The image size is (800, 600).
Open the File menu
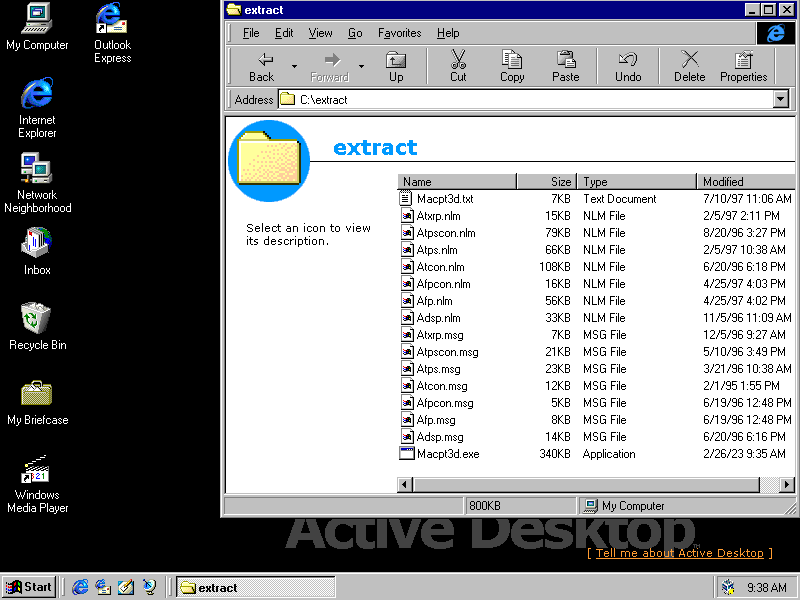[x=251, y=33]
